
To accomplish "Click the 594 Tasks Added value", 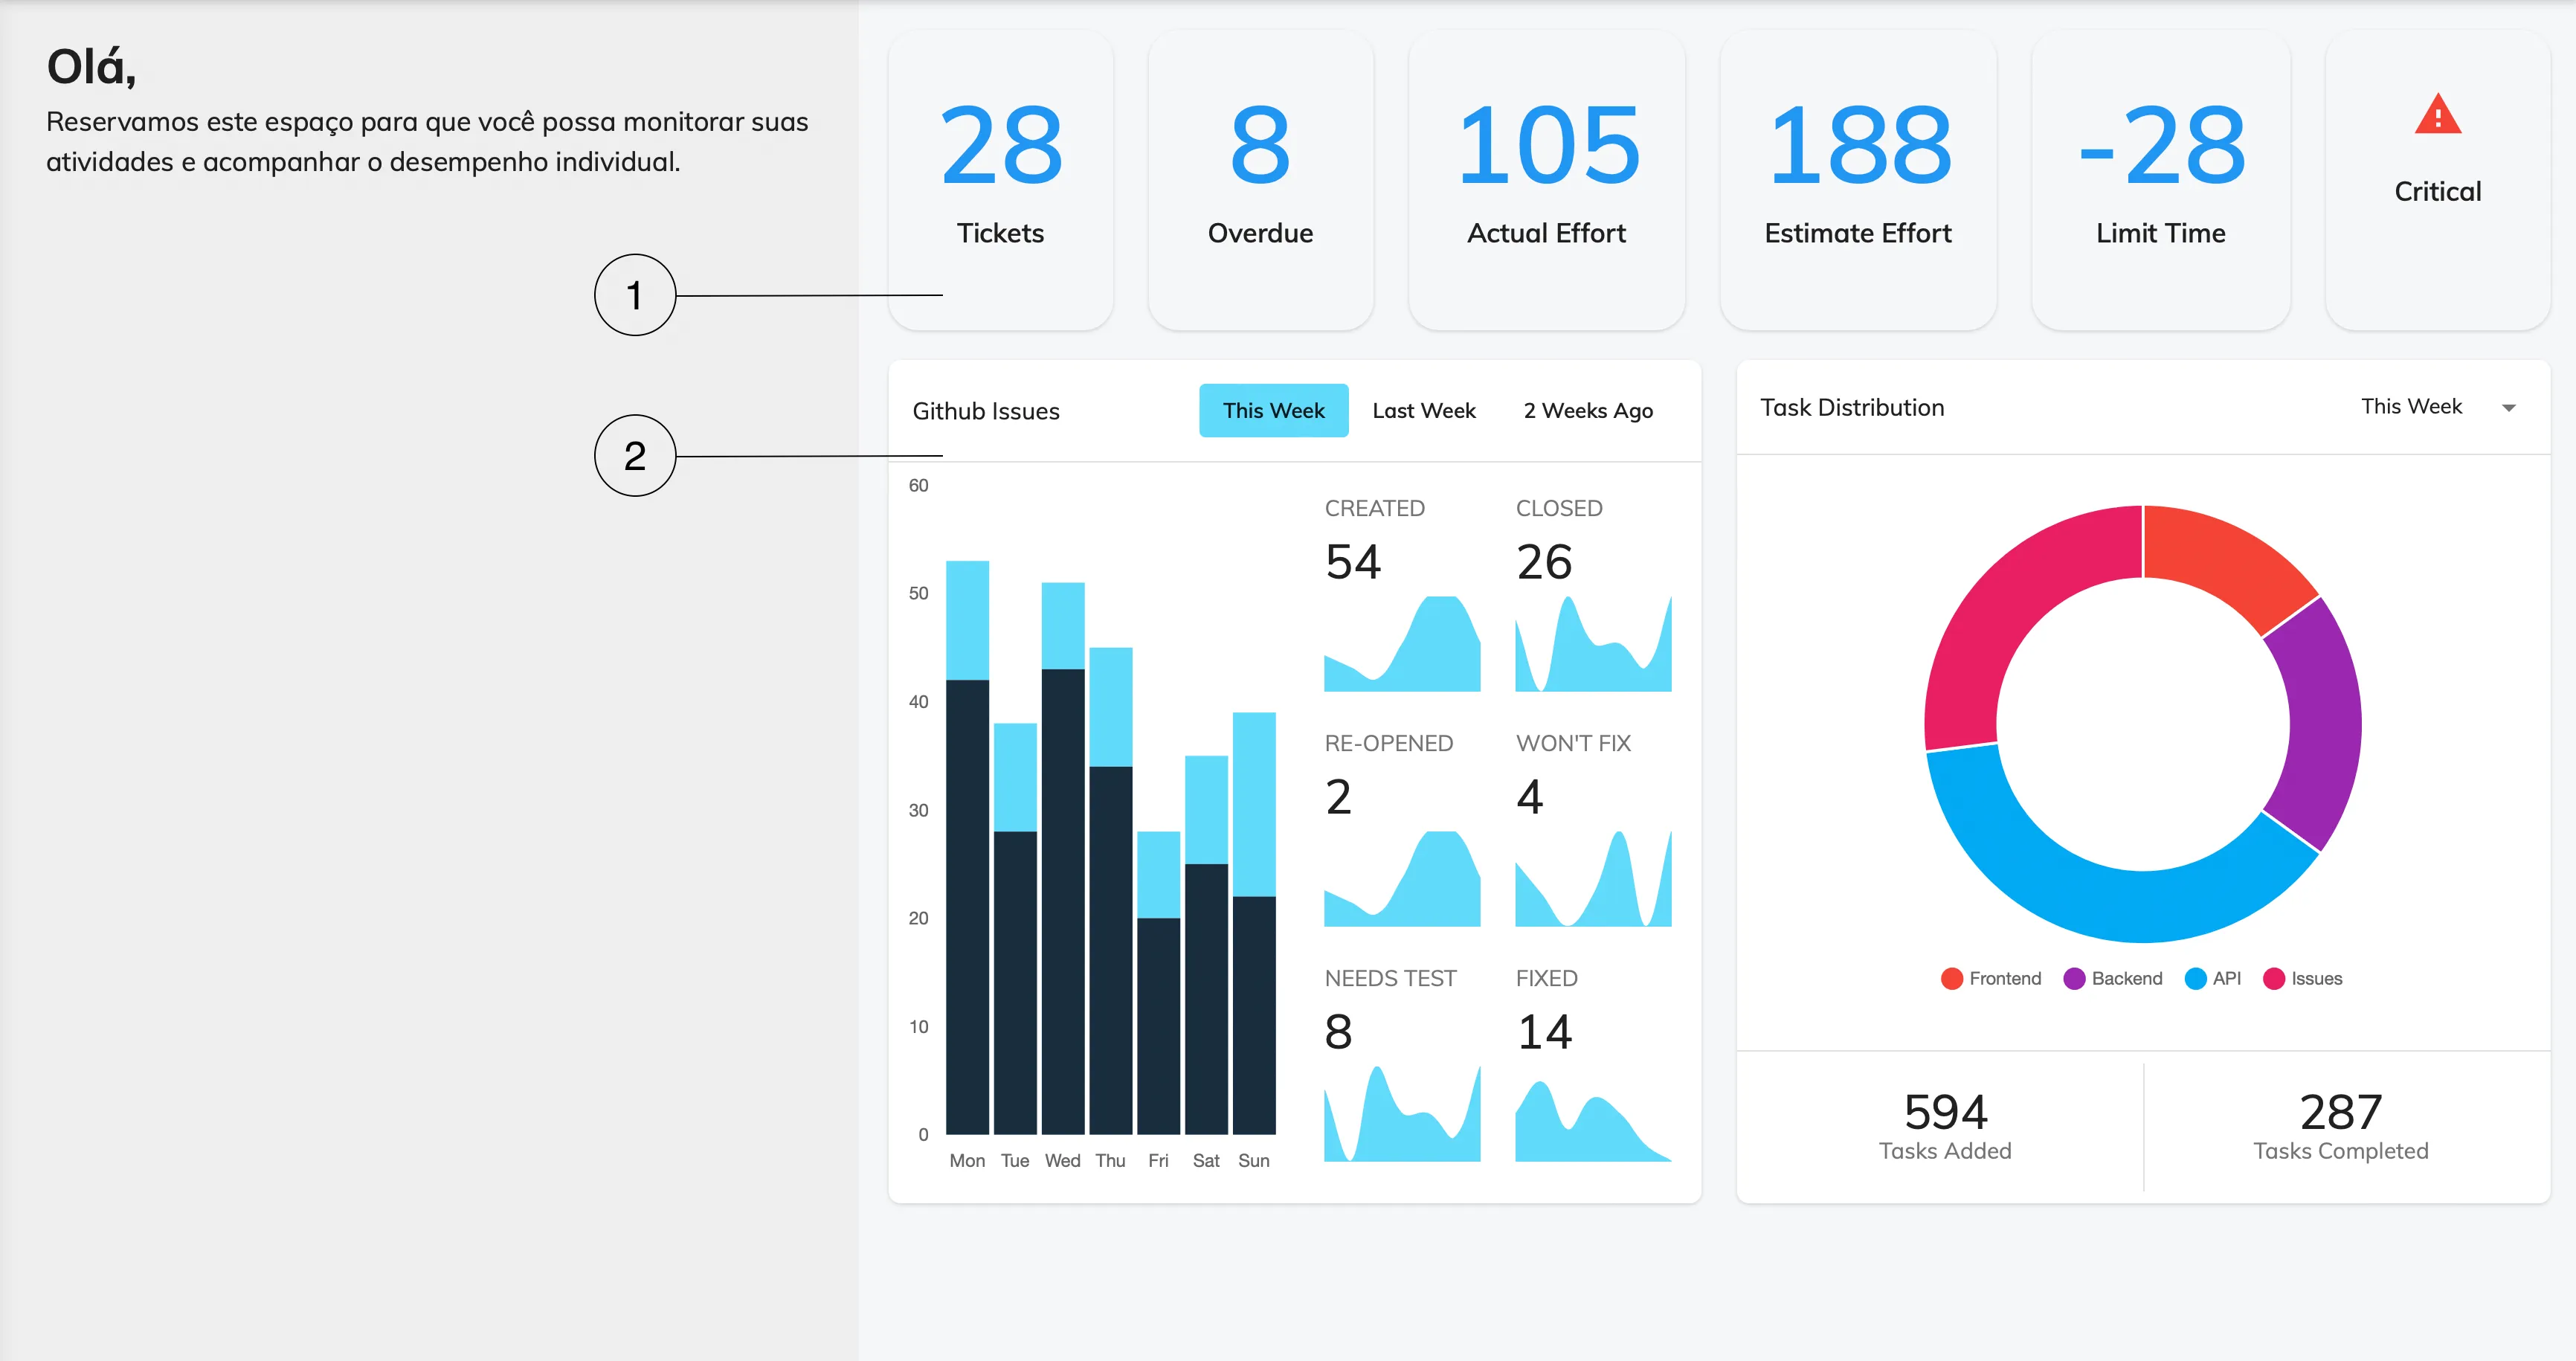I will [1945, 1112].
